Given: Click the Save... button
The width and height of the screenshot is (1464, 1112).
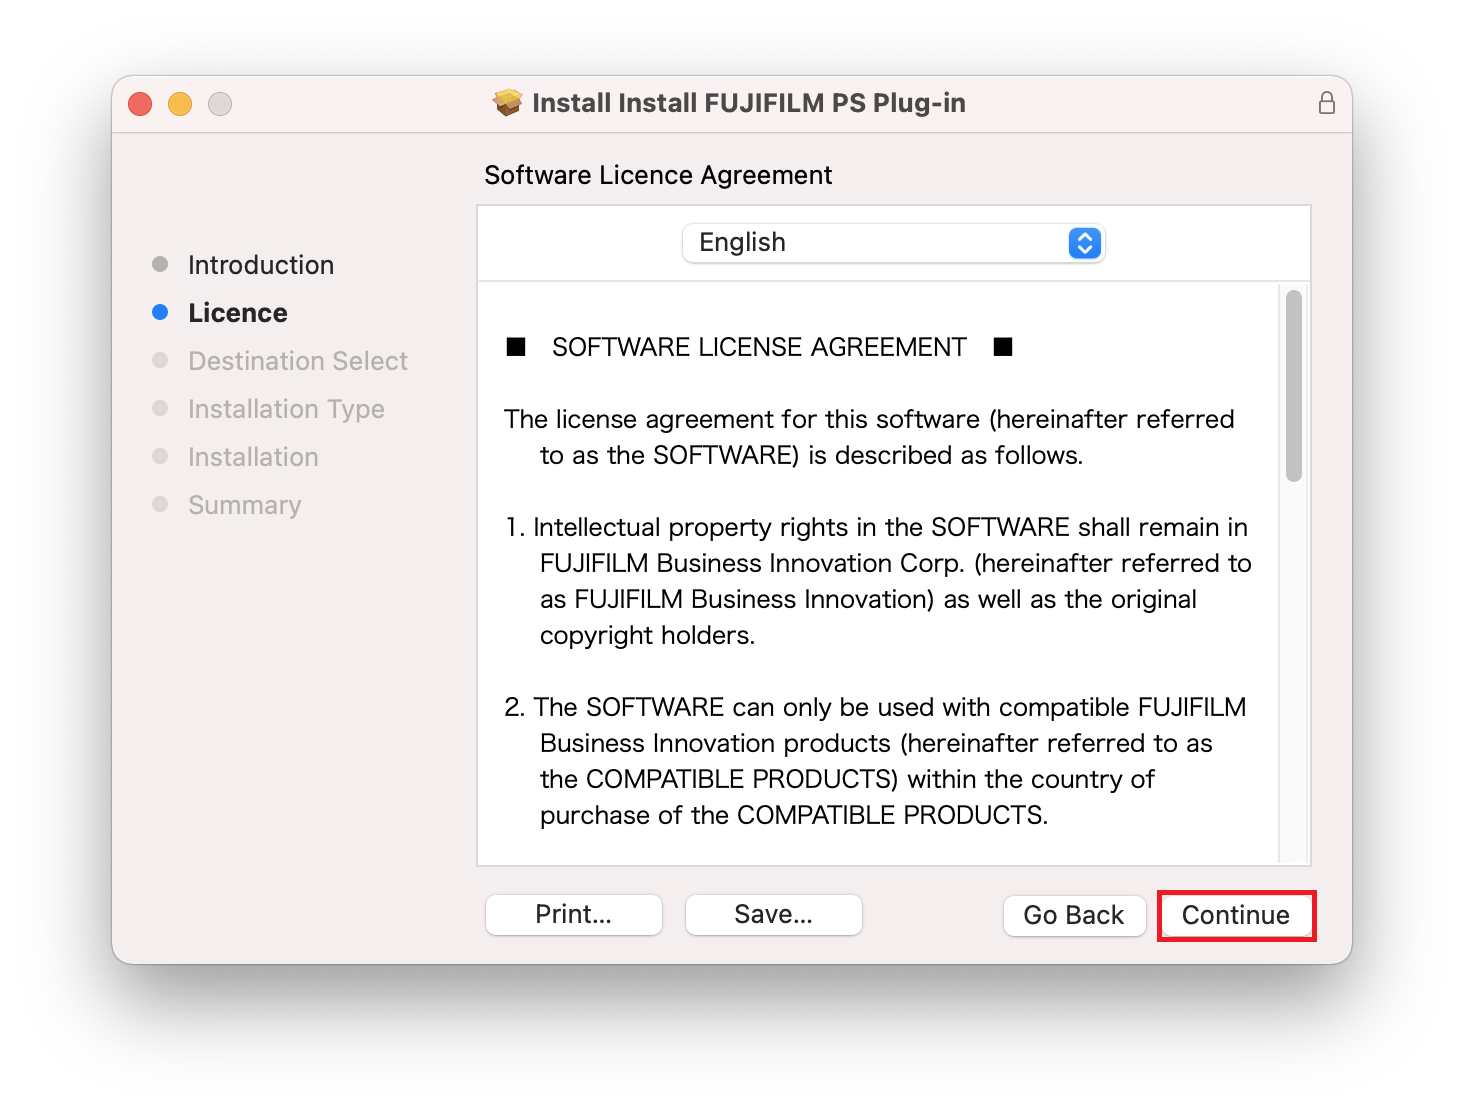Looking at the screenshot, I should tap(774, 914).
